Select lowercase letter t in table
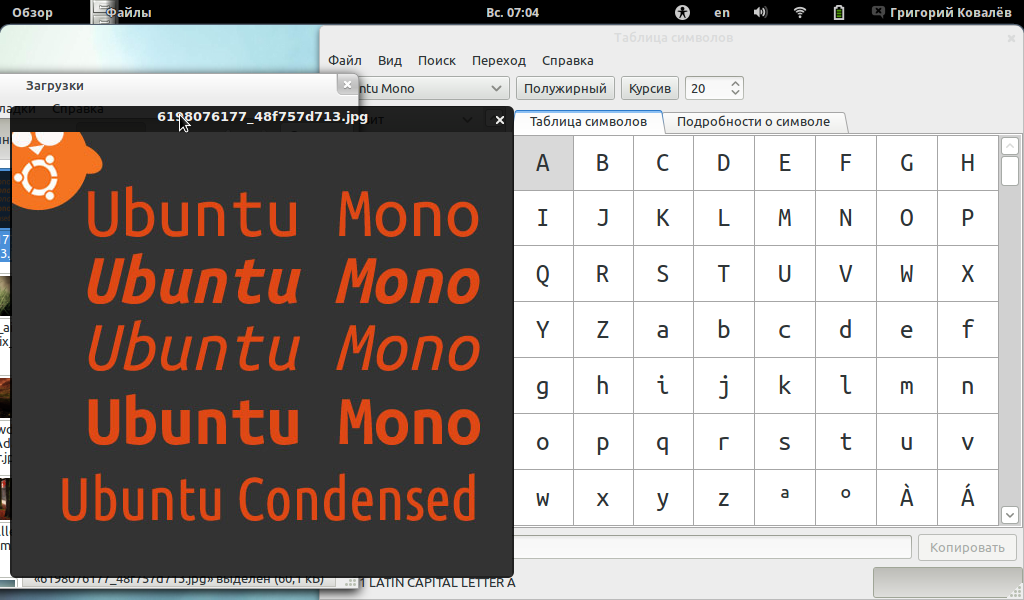The image size is (1024, 600). (845, 442)
